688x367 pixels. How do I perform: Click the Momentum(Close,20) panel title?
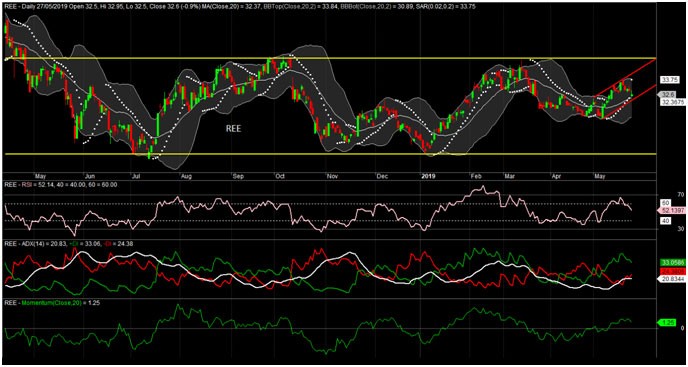53,303
